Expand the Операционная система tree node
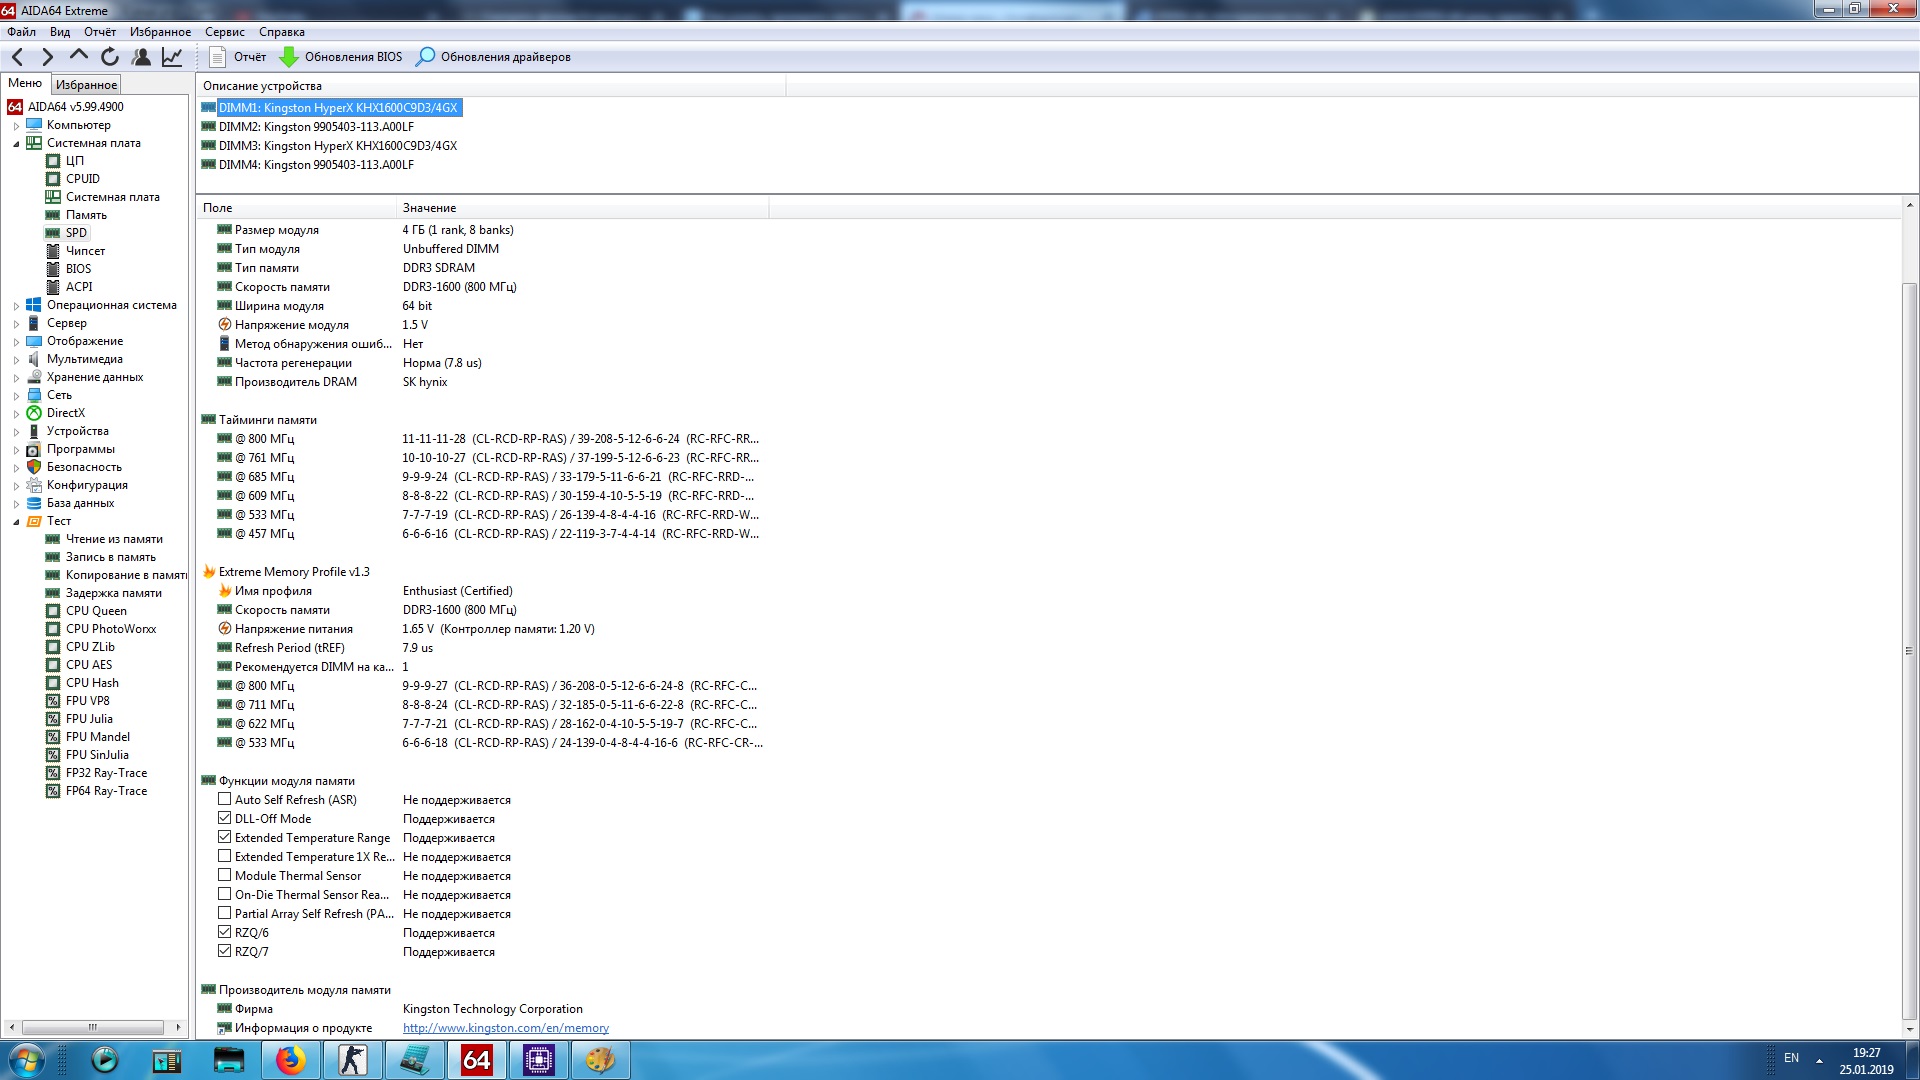This screenshot has width=1920, height=1080. pos(16,306)
